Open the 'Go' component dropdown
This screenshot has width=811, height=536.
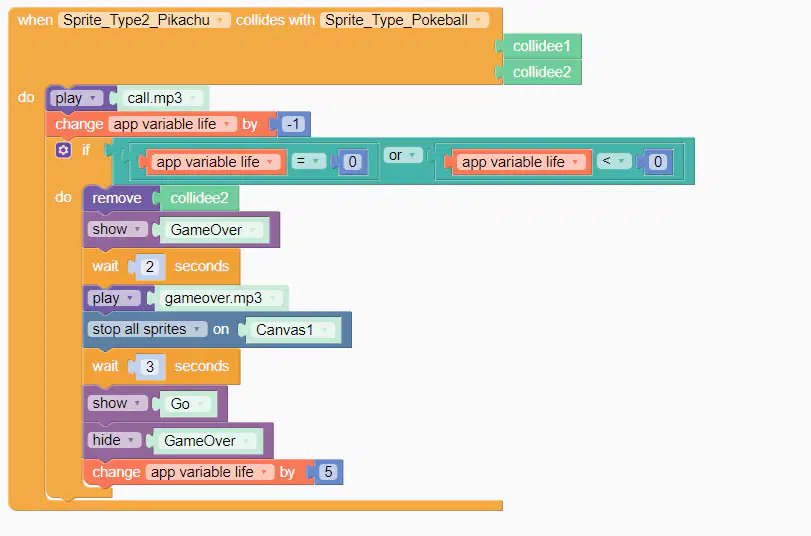tap(187, 404)
